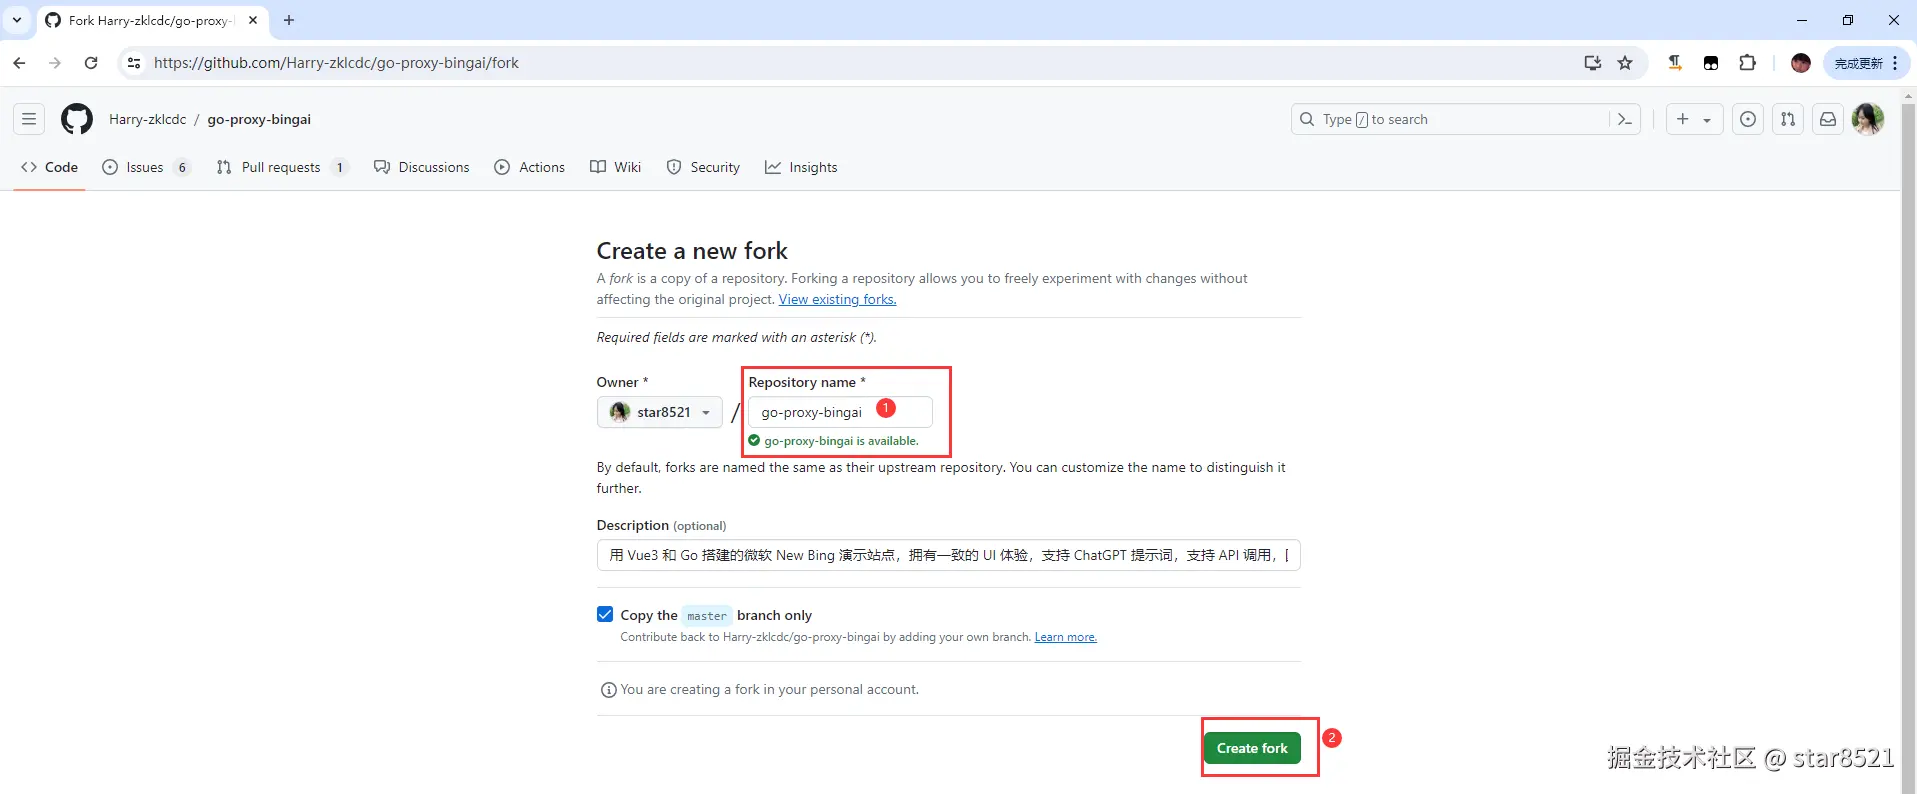Screen dimensions: 1917x794
Task: Open a new browser tab
Action: coord(289,20)
